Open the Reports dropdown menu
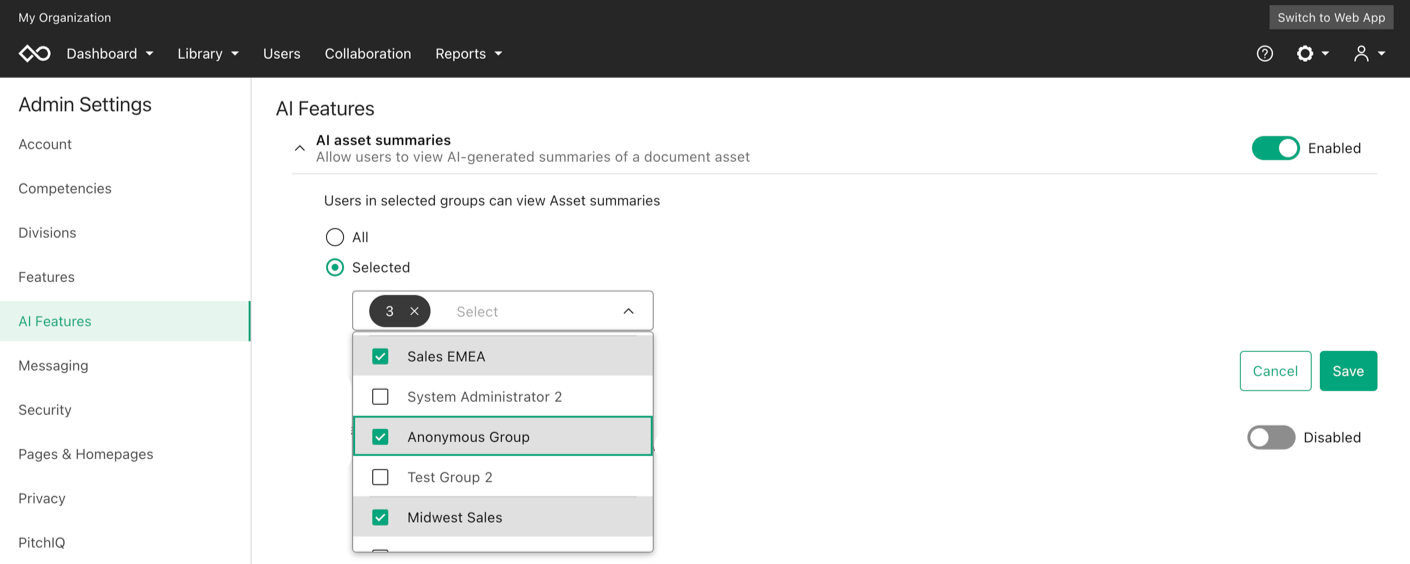The width and height of the screenshot is (1410, 564). pos(469,54)
